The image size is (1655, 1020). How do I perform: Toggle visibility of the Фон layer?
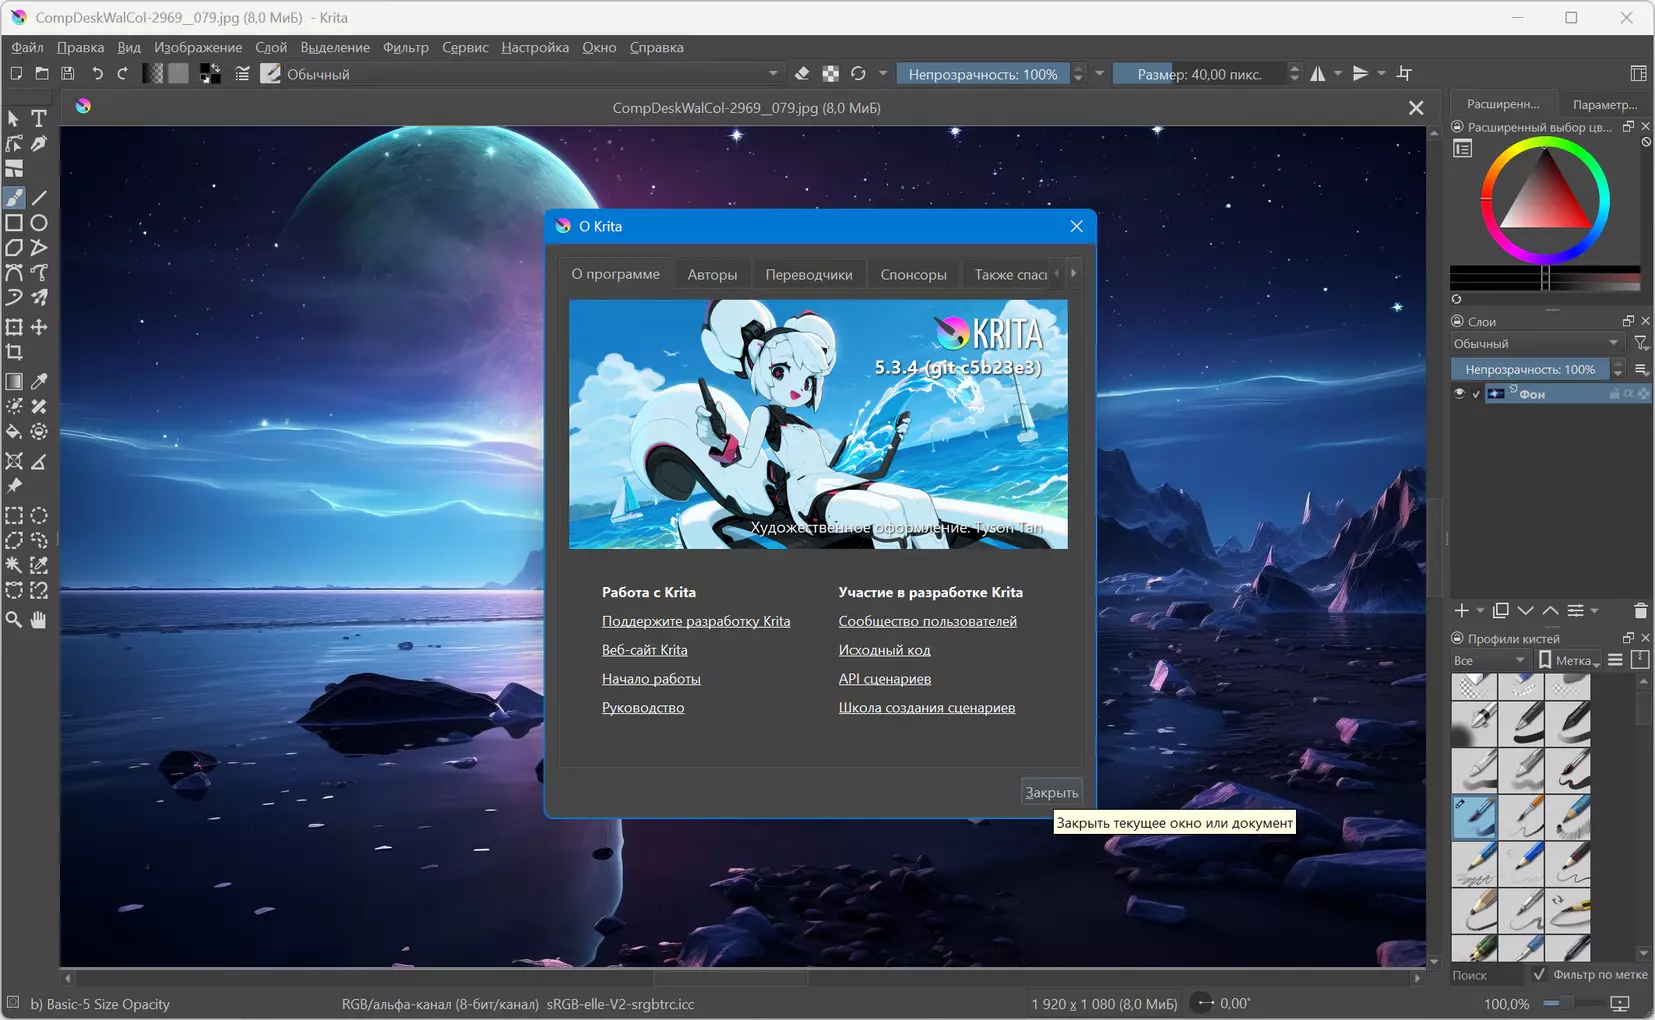(1460, 394)
